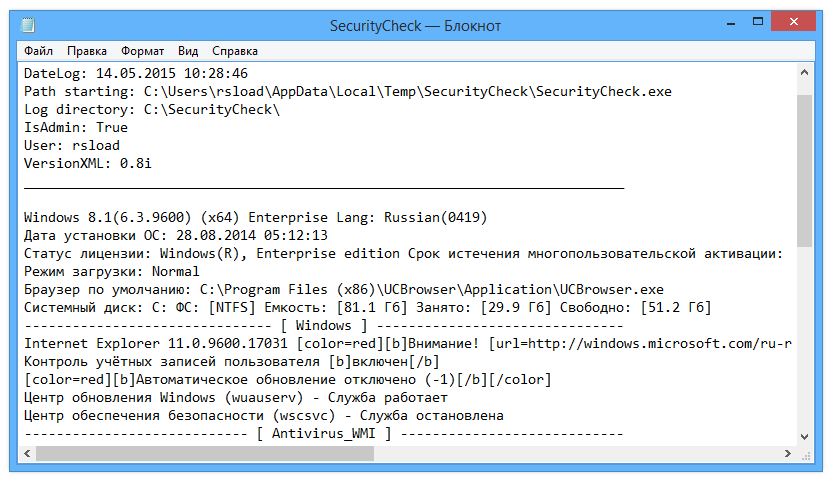The image size is (838, 490).
Task: Open the Вид menu
Action: coord(188,50)
